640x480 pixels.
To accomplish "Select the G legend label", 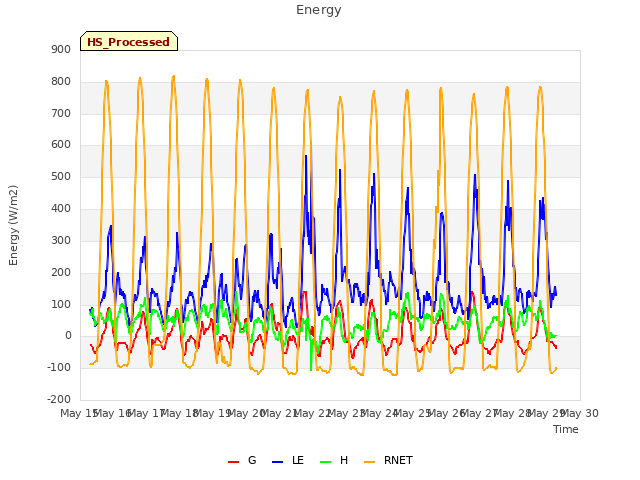I will [x=252, y=460].
